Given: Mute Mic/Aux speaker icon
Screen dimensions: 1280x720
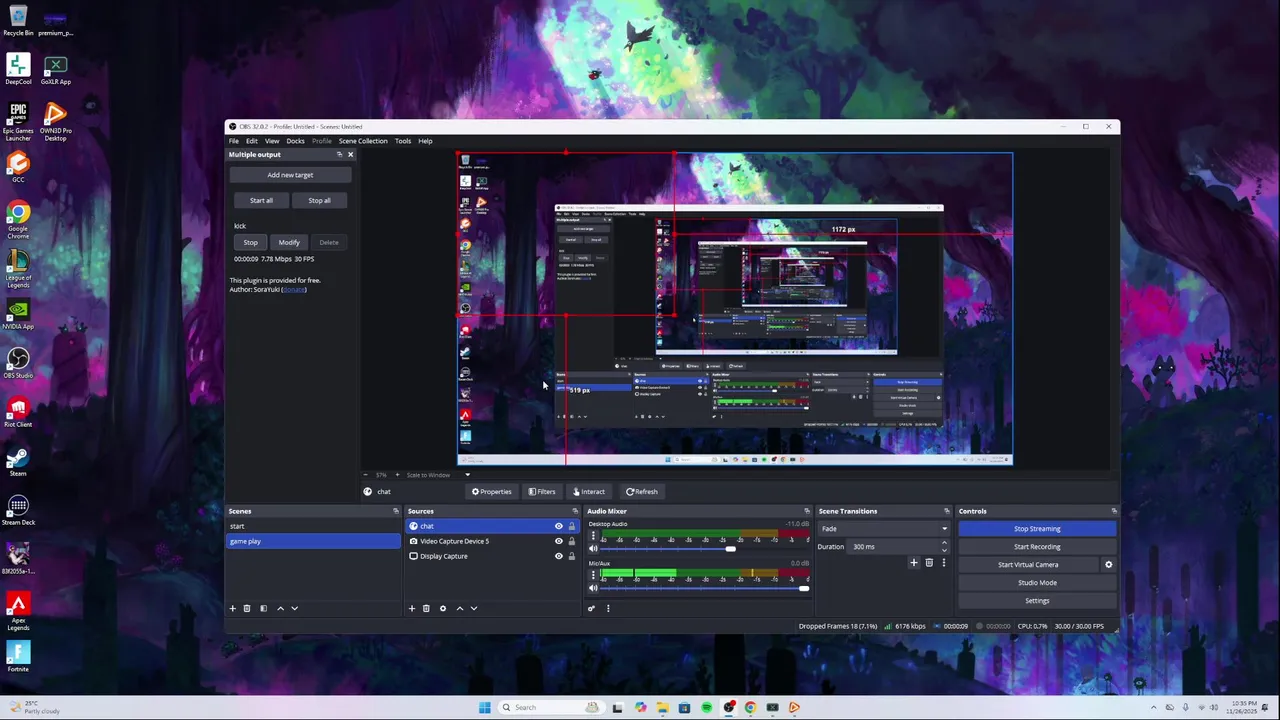Looking at the screenshot, I should [593, 588].
